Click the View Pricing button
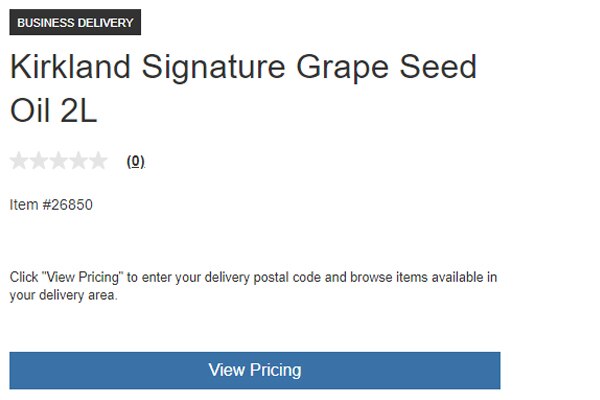This screenshot has width=600, height=400. [x=255, y=371]
